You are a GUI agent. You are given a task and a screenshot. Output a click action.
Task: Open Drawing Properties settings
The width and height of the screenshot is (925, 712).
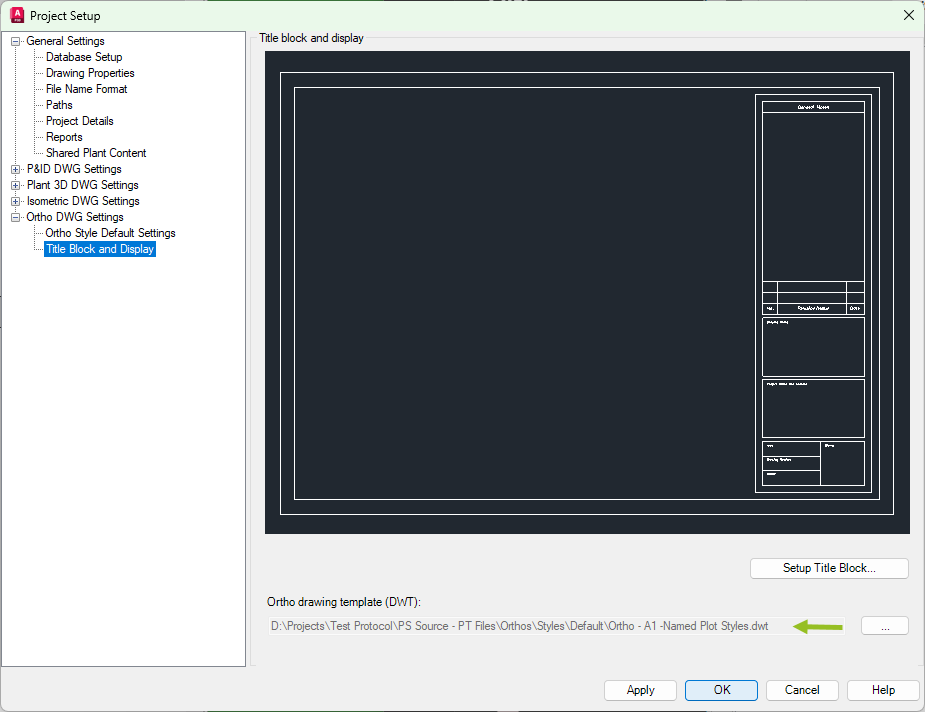point(90,73)
